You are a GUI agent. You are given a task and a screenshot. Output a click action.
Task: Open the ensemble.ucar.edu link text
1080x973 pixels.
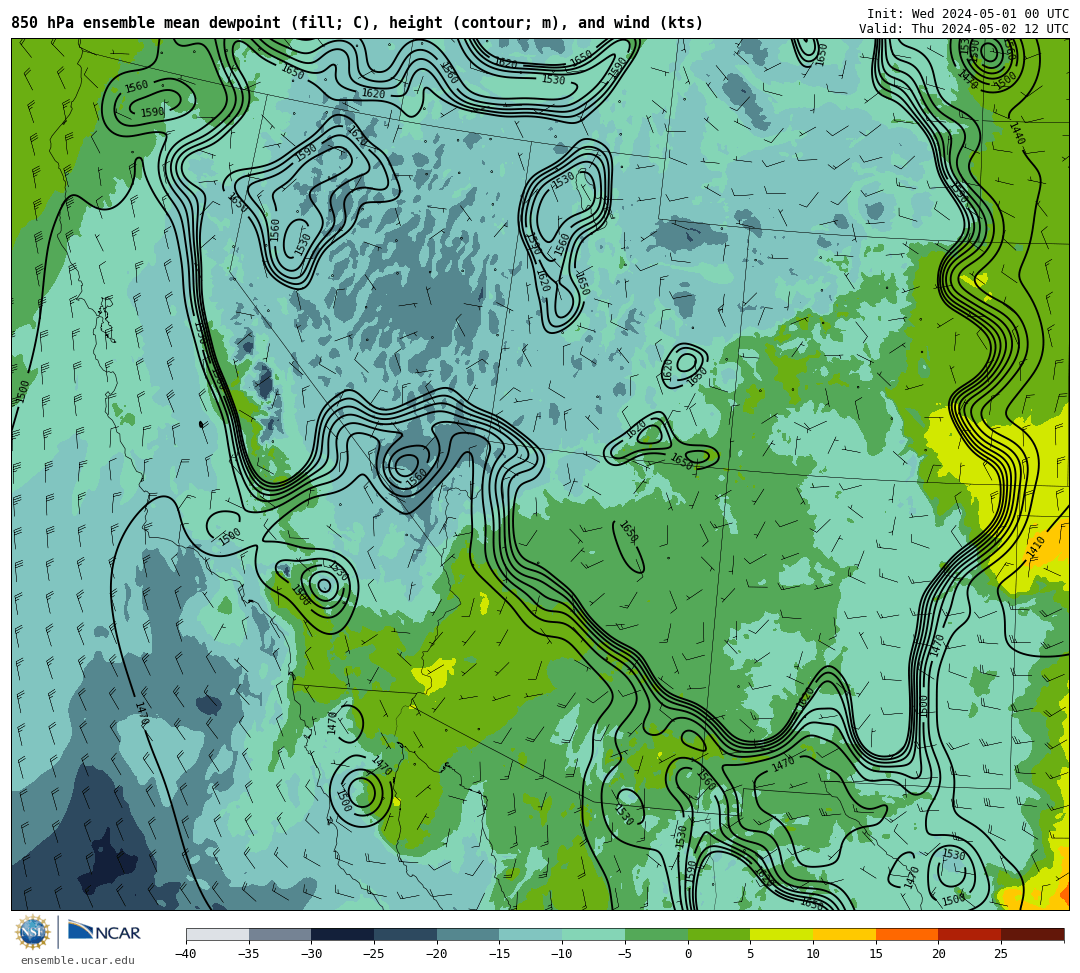click(78, 960)
